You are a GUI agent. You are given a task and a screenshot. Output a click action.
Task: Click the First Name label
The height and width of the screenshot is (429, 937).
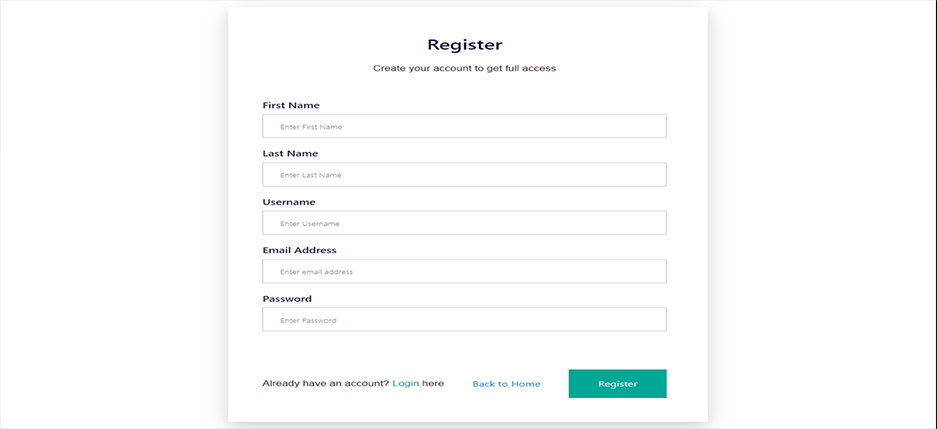pyautogui.click(x=290, y=105)
